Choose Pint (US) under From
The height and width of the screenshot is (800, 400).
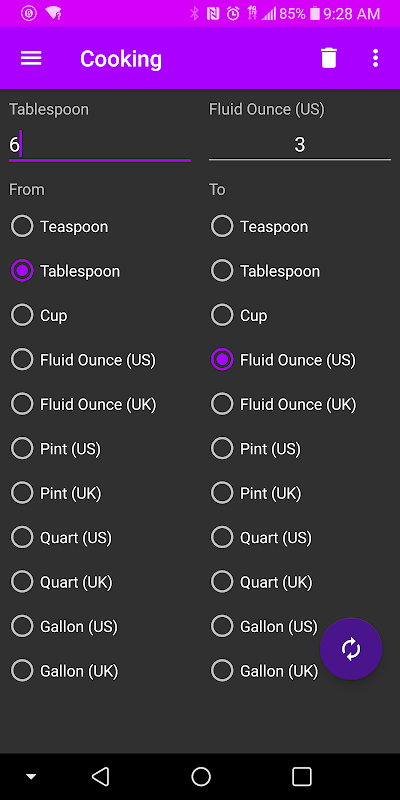coord(56,449)
